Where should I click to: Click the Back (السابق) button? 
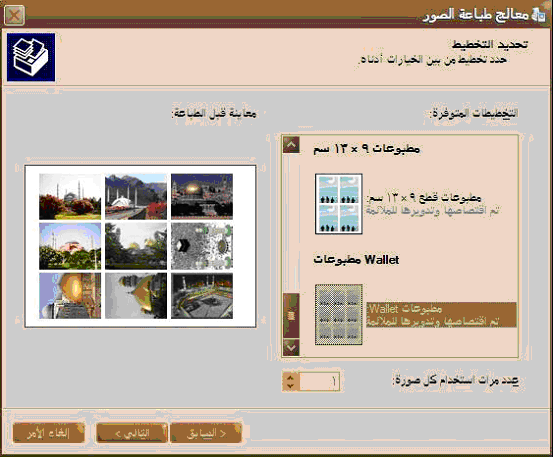coord(206,433)
